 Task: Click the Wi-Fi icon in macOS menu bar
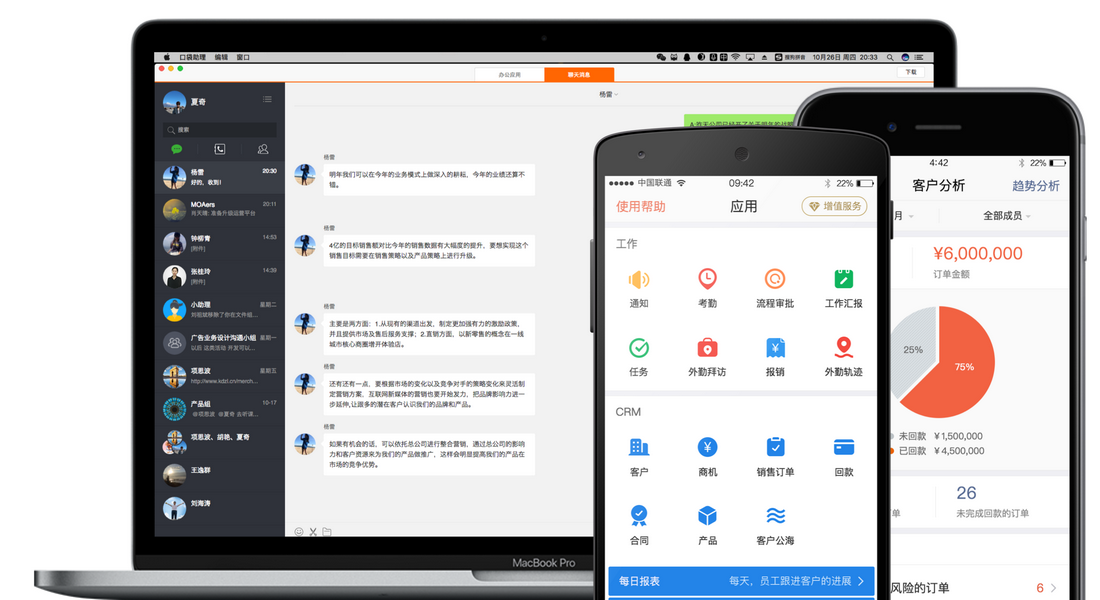pyautogui.click(x=735, y=58)
